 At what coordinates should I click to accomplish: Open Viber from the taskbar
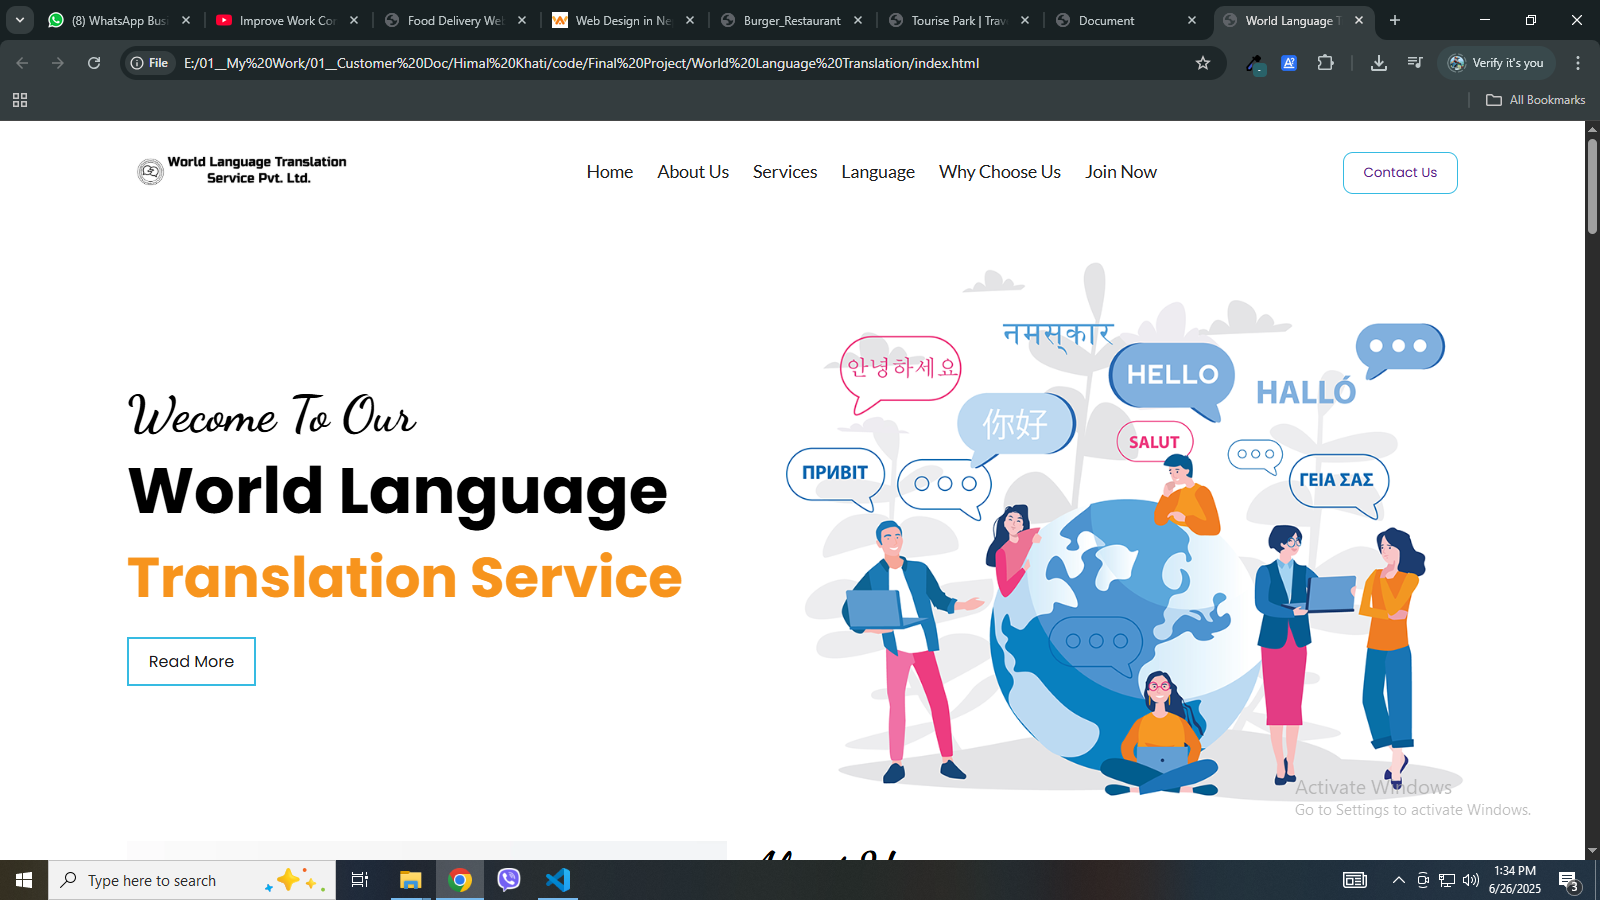(x=509, y=880)
